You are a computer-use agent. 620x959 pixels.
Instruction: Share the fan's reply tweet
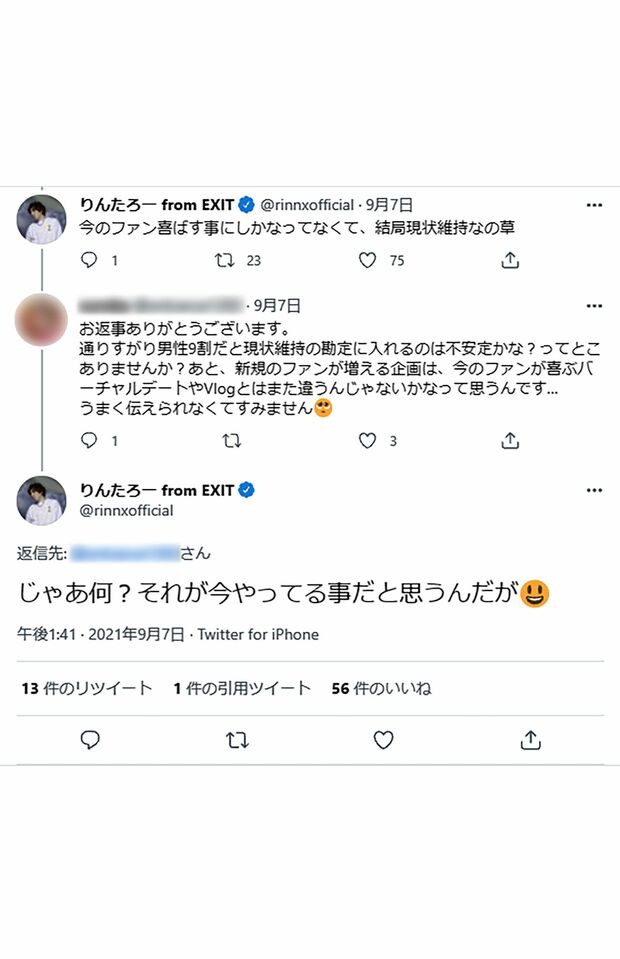point(510,440)
